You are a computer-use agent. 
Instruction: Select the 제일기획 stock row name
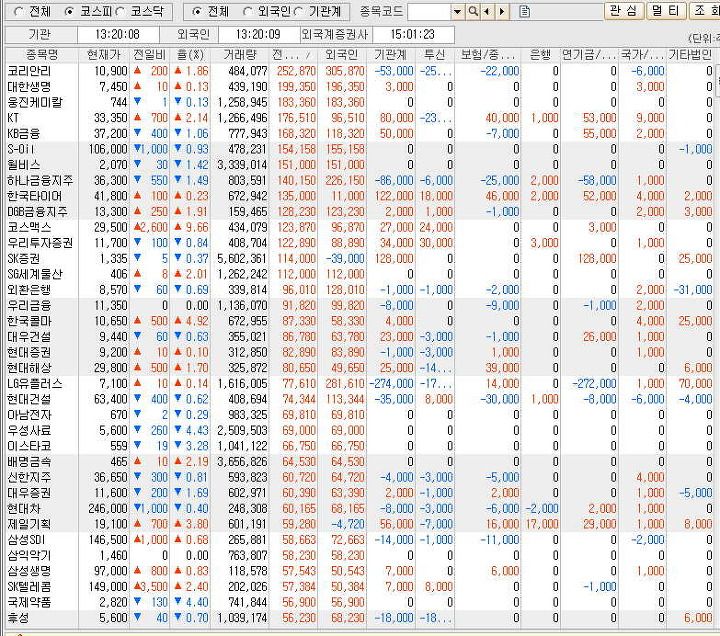coord(29,524)
